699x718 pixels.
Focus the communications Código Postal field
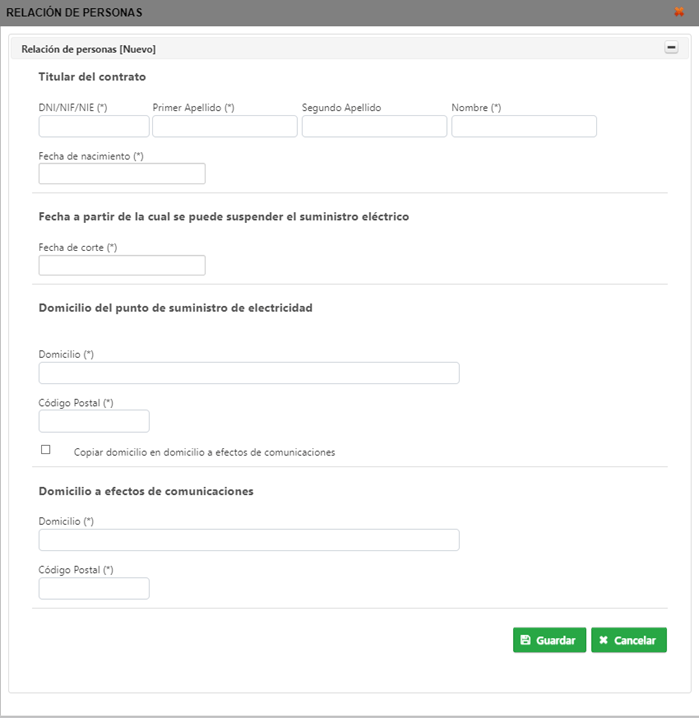(x=94, y=588)
